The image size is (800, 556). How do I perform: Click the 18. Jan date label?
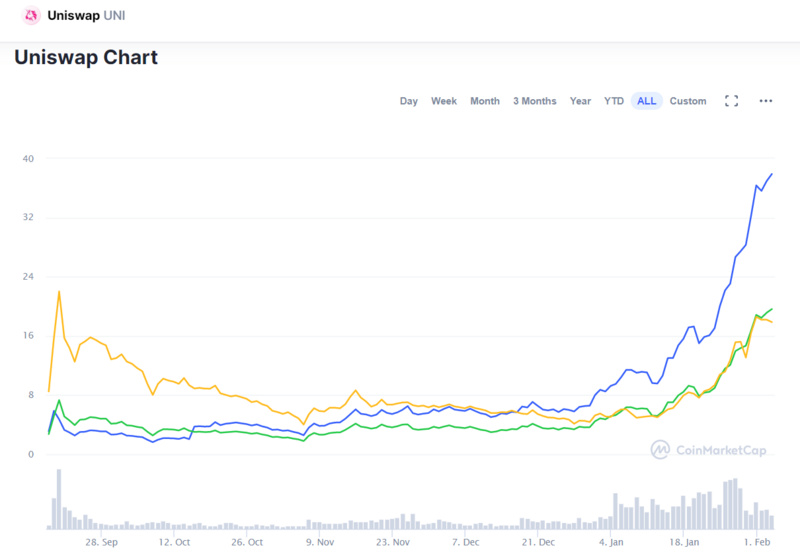click(x=684, y=542)
